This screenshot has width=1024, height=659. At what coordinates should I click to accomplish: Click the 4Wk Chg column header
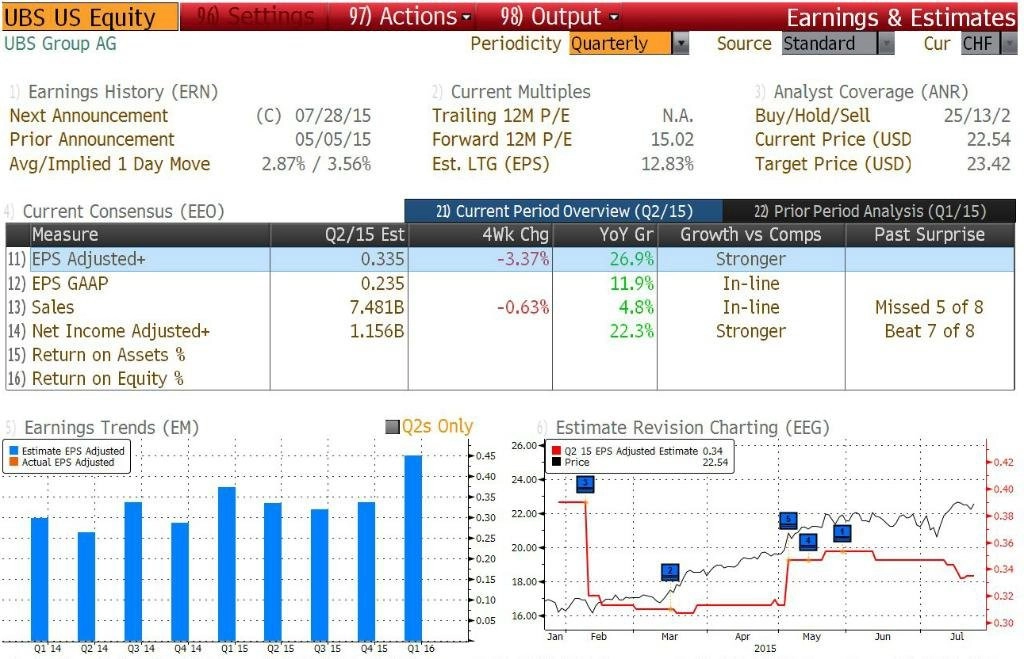point(480,234)
